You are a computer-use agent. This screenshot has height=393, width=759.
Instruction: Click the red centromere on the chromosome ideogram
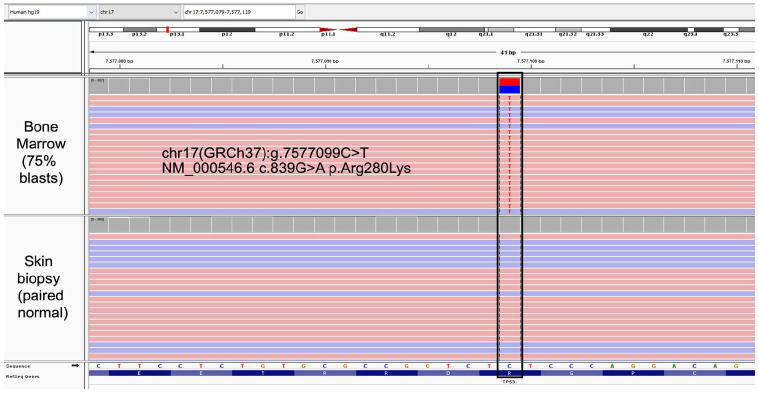pos(338,30)
